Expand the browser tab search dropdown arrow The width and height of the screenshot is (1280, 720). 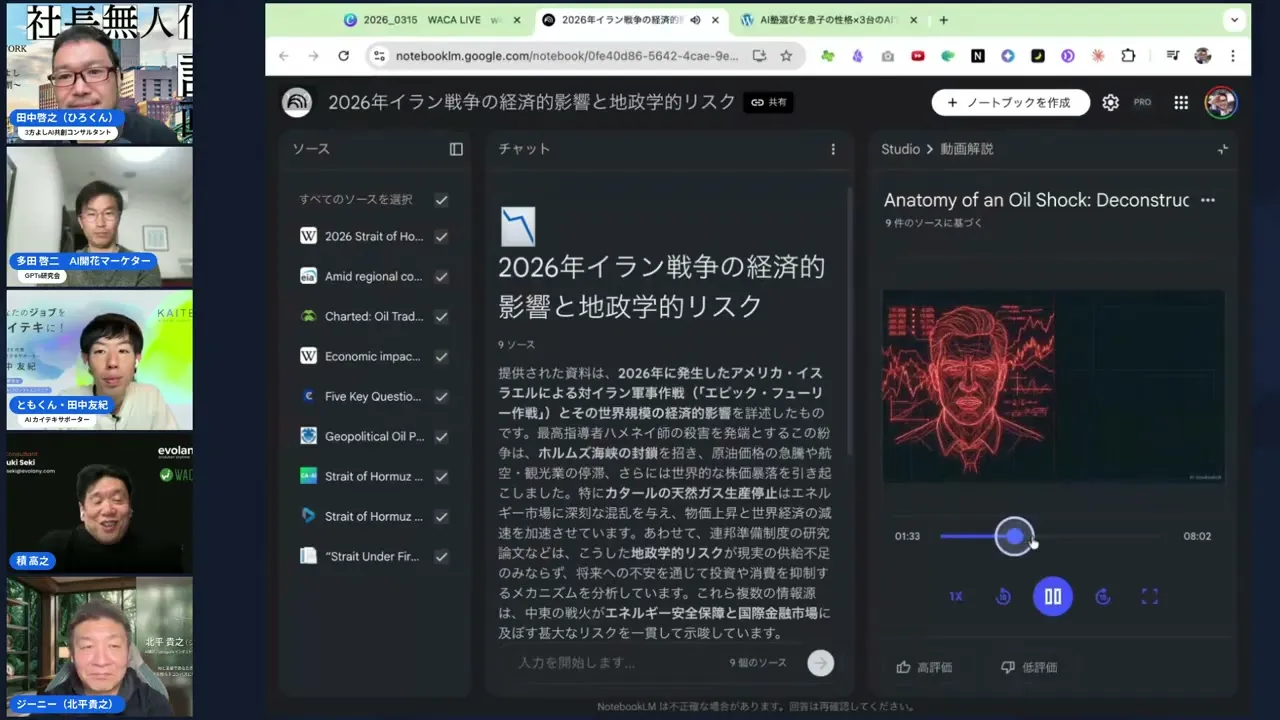[x=1234, y=20]
